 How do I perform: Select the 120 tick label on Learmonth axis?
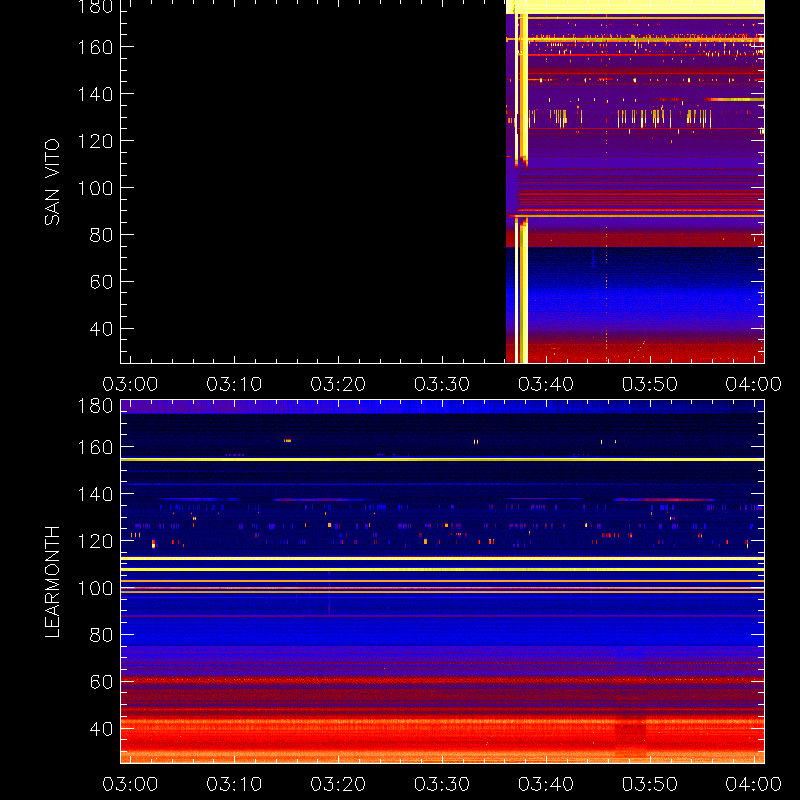coord(95,541)
